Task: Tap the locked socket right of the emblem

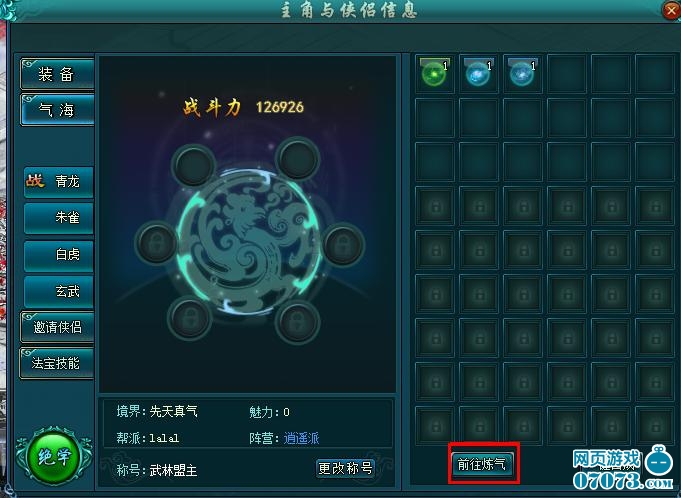Action: [343, 244]
